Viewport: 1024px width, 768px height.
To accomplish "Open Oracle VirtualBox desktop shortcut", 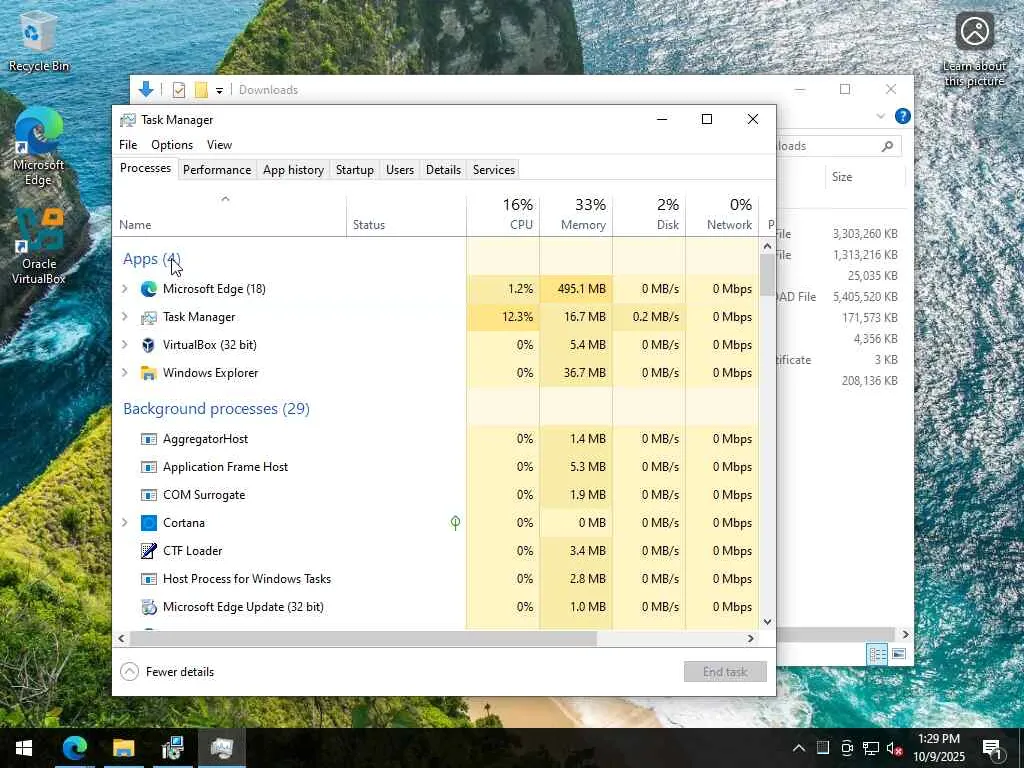I will point(39,247).
